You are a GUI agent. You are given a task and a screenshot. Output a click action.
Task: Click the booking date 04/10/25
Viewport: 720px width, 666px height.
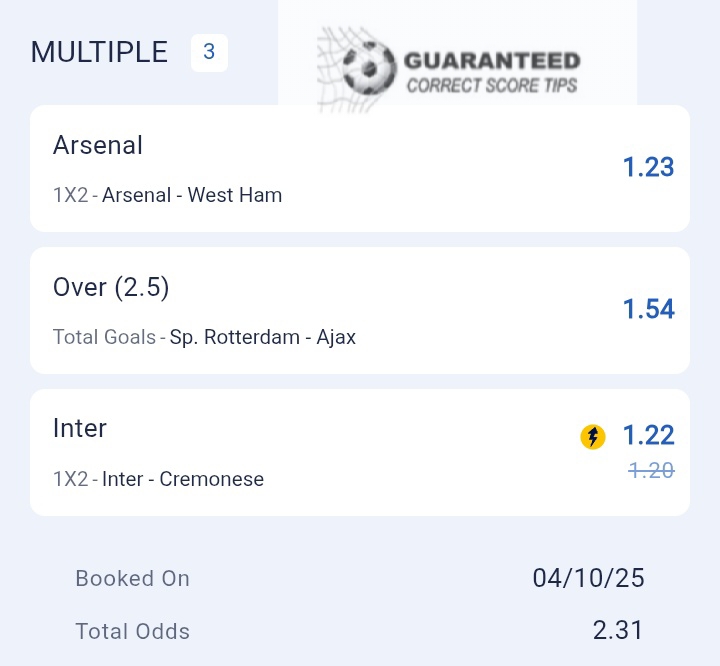(588, 578)
